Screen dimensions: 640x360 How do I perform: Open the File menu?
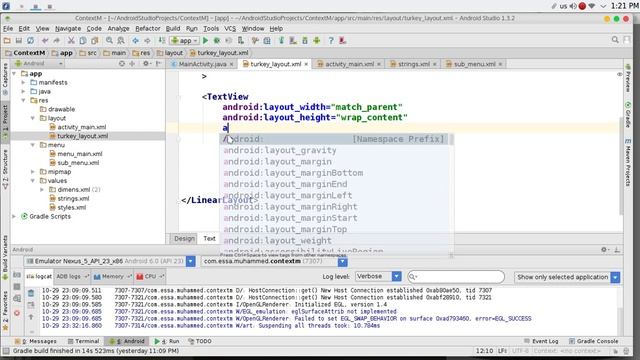[8, 29]
